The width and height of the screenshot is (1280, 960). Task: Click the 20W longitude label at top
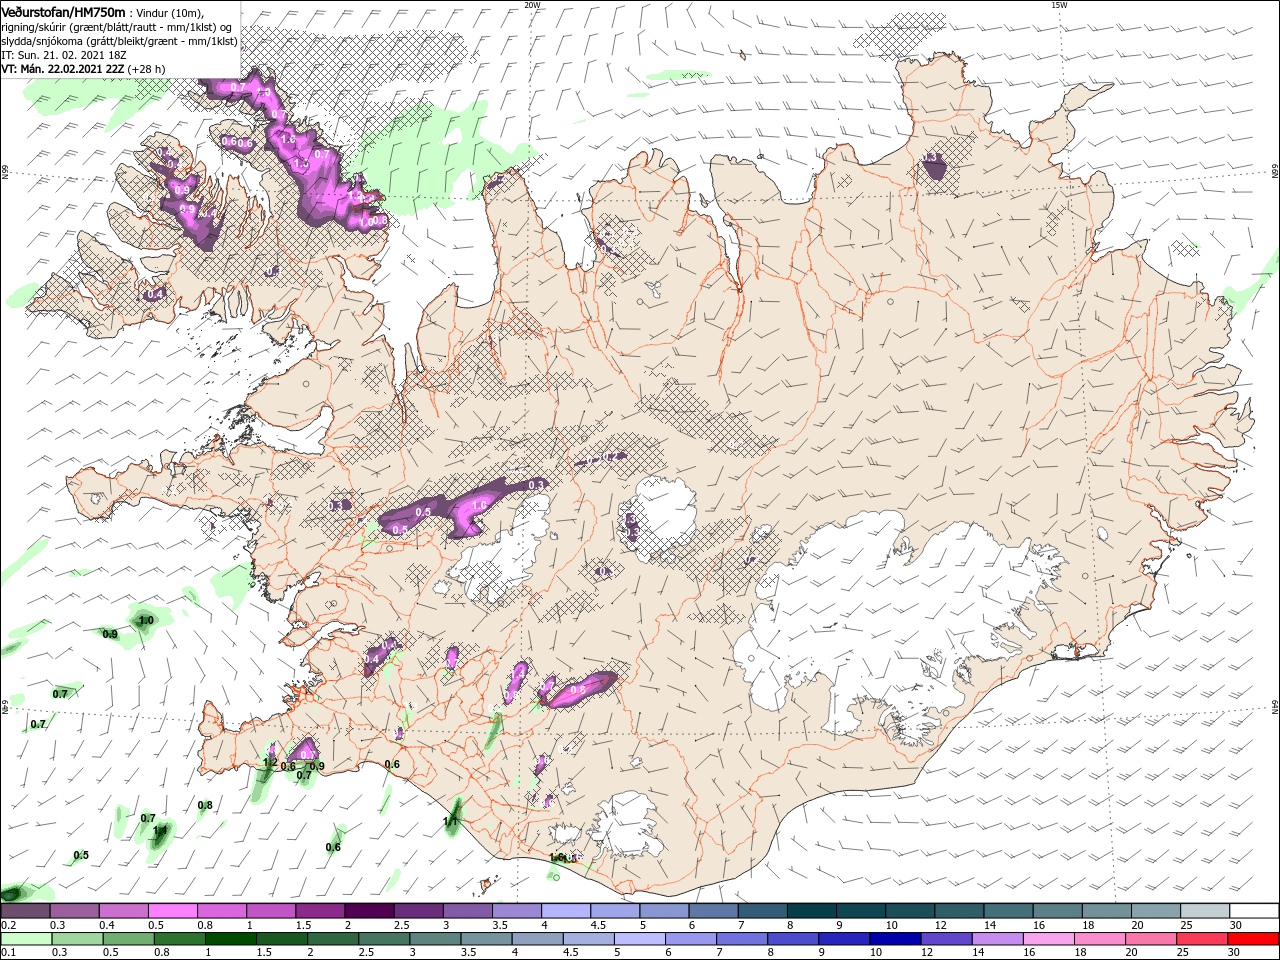pyautogui.click(x=532, y=5)
